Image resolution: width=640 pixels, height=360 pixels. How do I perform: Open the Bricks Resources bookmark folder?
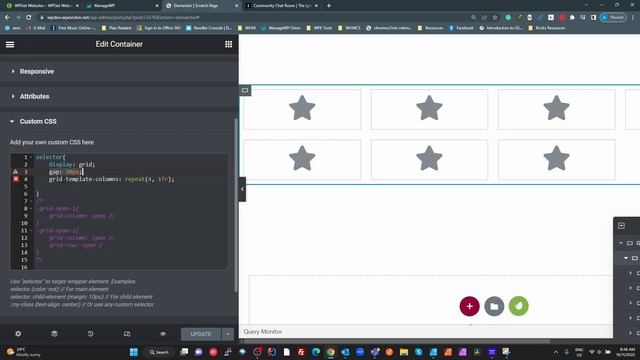547,28
